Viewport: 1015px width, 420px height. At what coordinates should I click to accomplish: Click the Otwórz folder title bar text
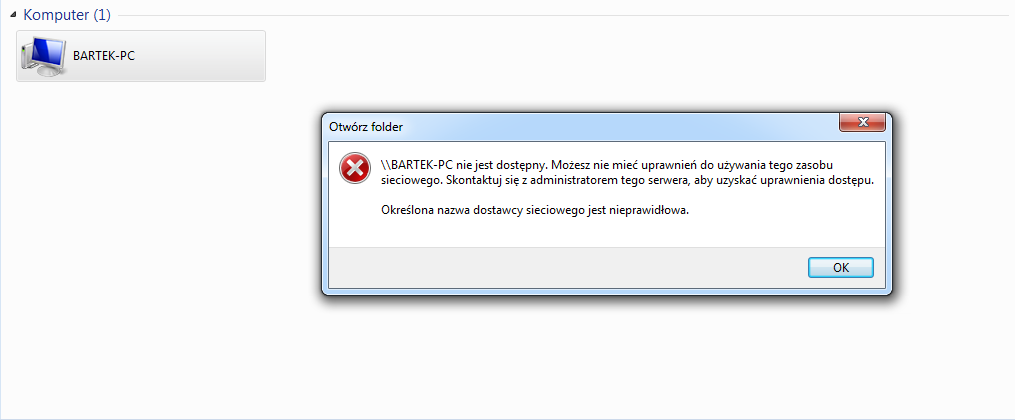366,127
